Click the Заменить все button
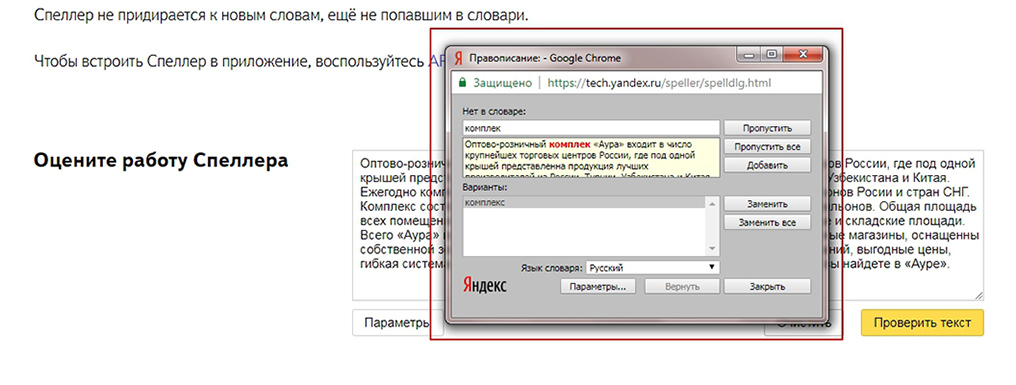Viewport: 1016px width, 385px height. (767, 223)
